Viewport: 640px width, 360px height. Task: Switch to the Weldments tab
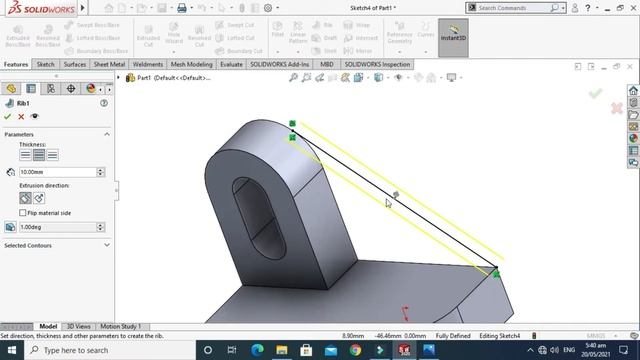coord(148,64)
